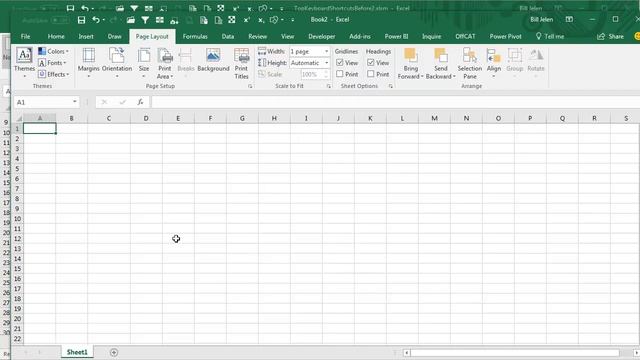Image resolution: width=640 pixels, height=360 pixels.
Task: Open the Margins options
Action: (89, 63)
